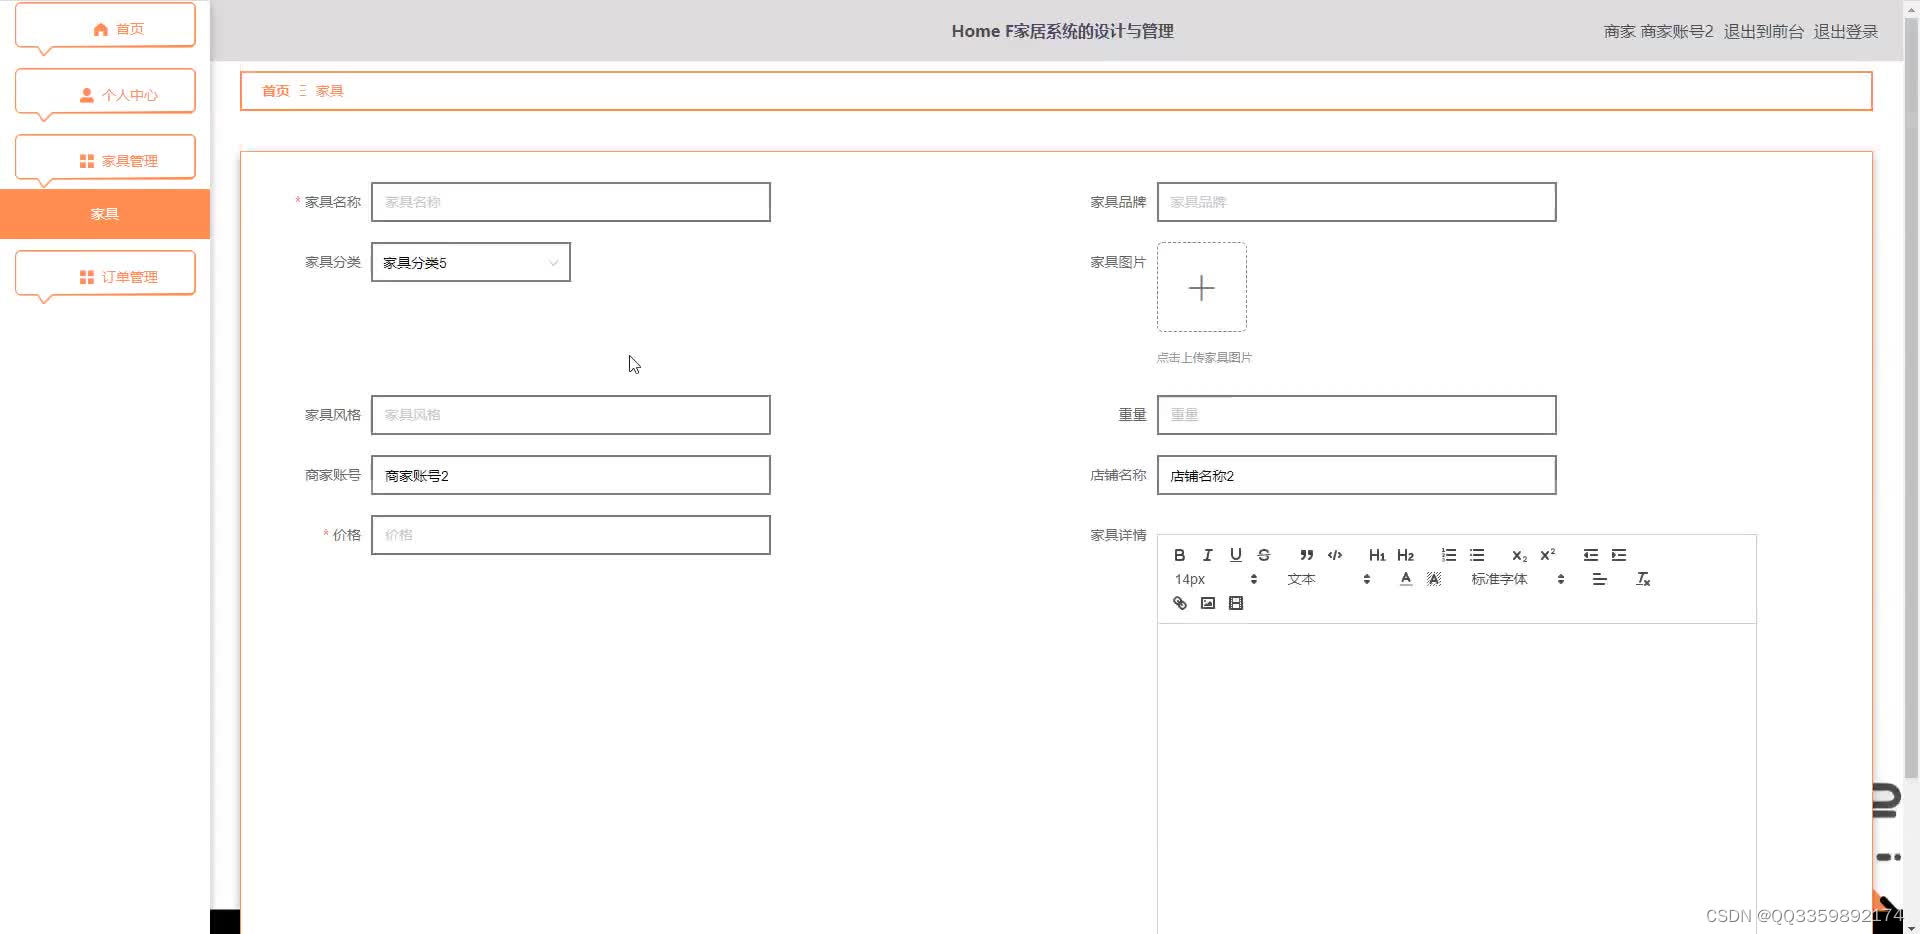Image resolution: width=1920 pixels, height=934 pixels.
Task: Focus the 店铺名称 input field
Action: (1356, 475)
